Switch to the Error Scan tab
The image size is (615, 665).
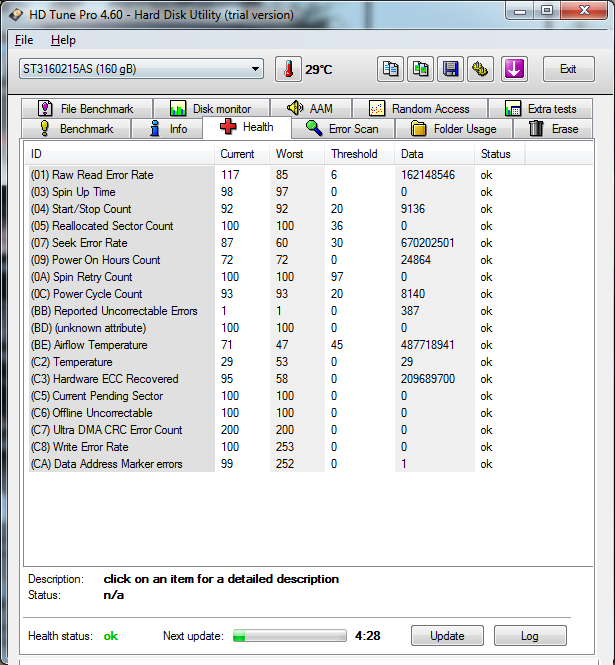tap(343, 129)
